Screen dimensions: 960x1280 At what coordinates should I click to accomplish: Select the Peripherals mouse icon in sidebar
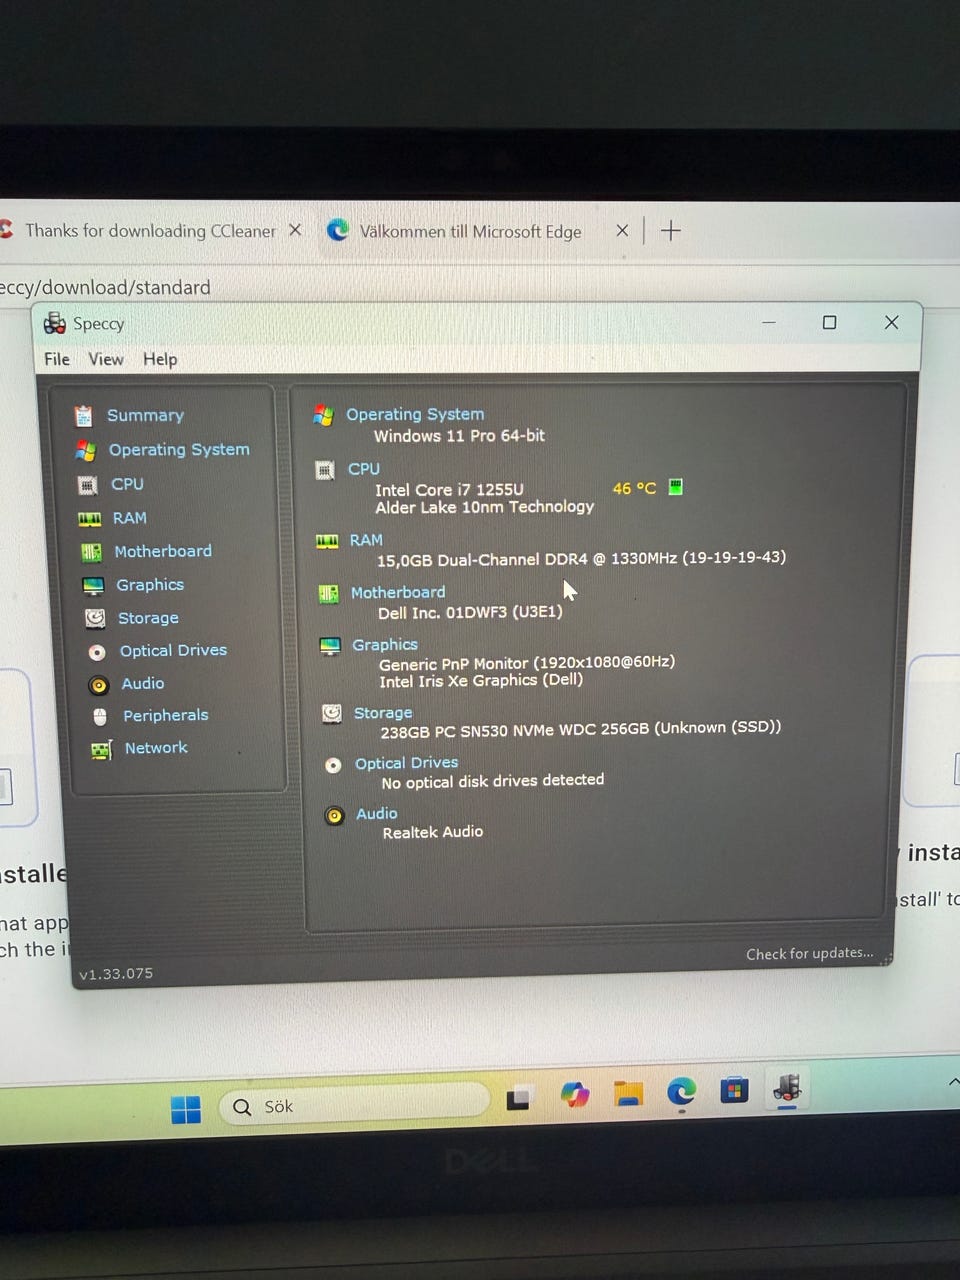pos(100,717)
